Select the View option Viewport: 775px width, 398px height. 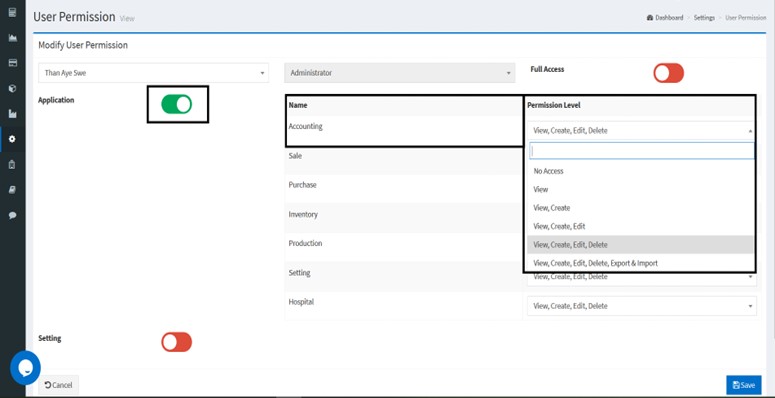(x=641, y=189)
